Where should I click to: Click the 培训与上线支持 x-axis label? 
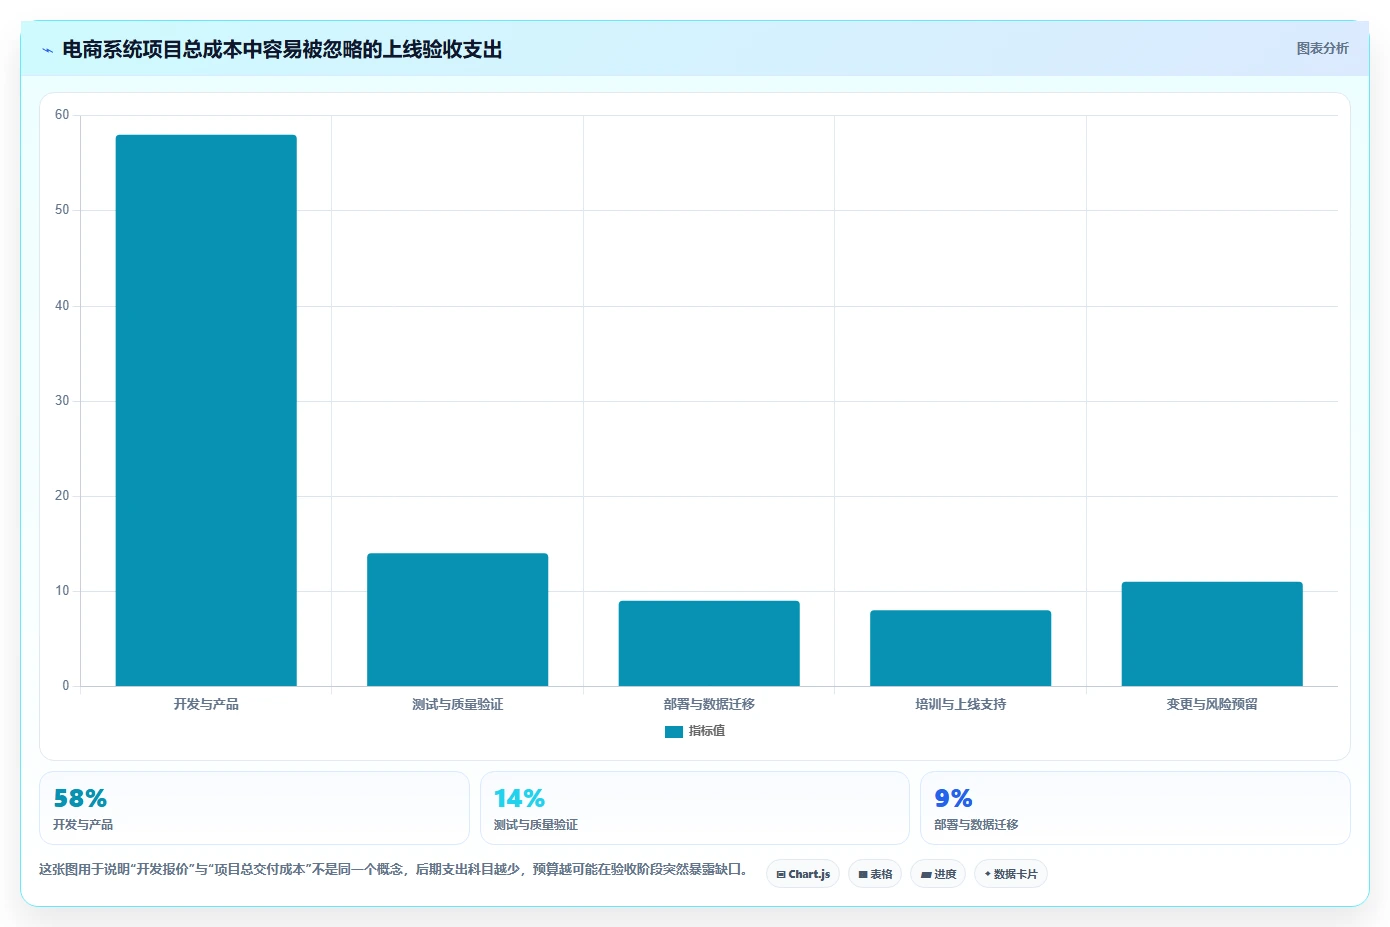[960, 704]
